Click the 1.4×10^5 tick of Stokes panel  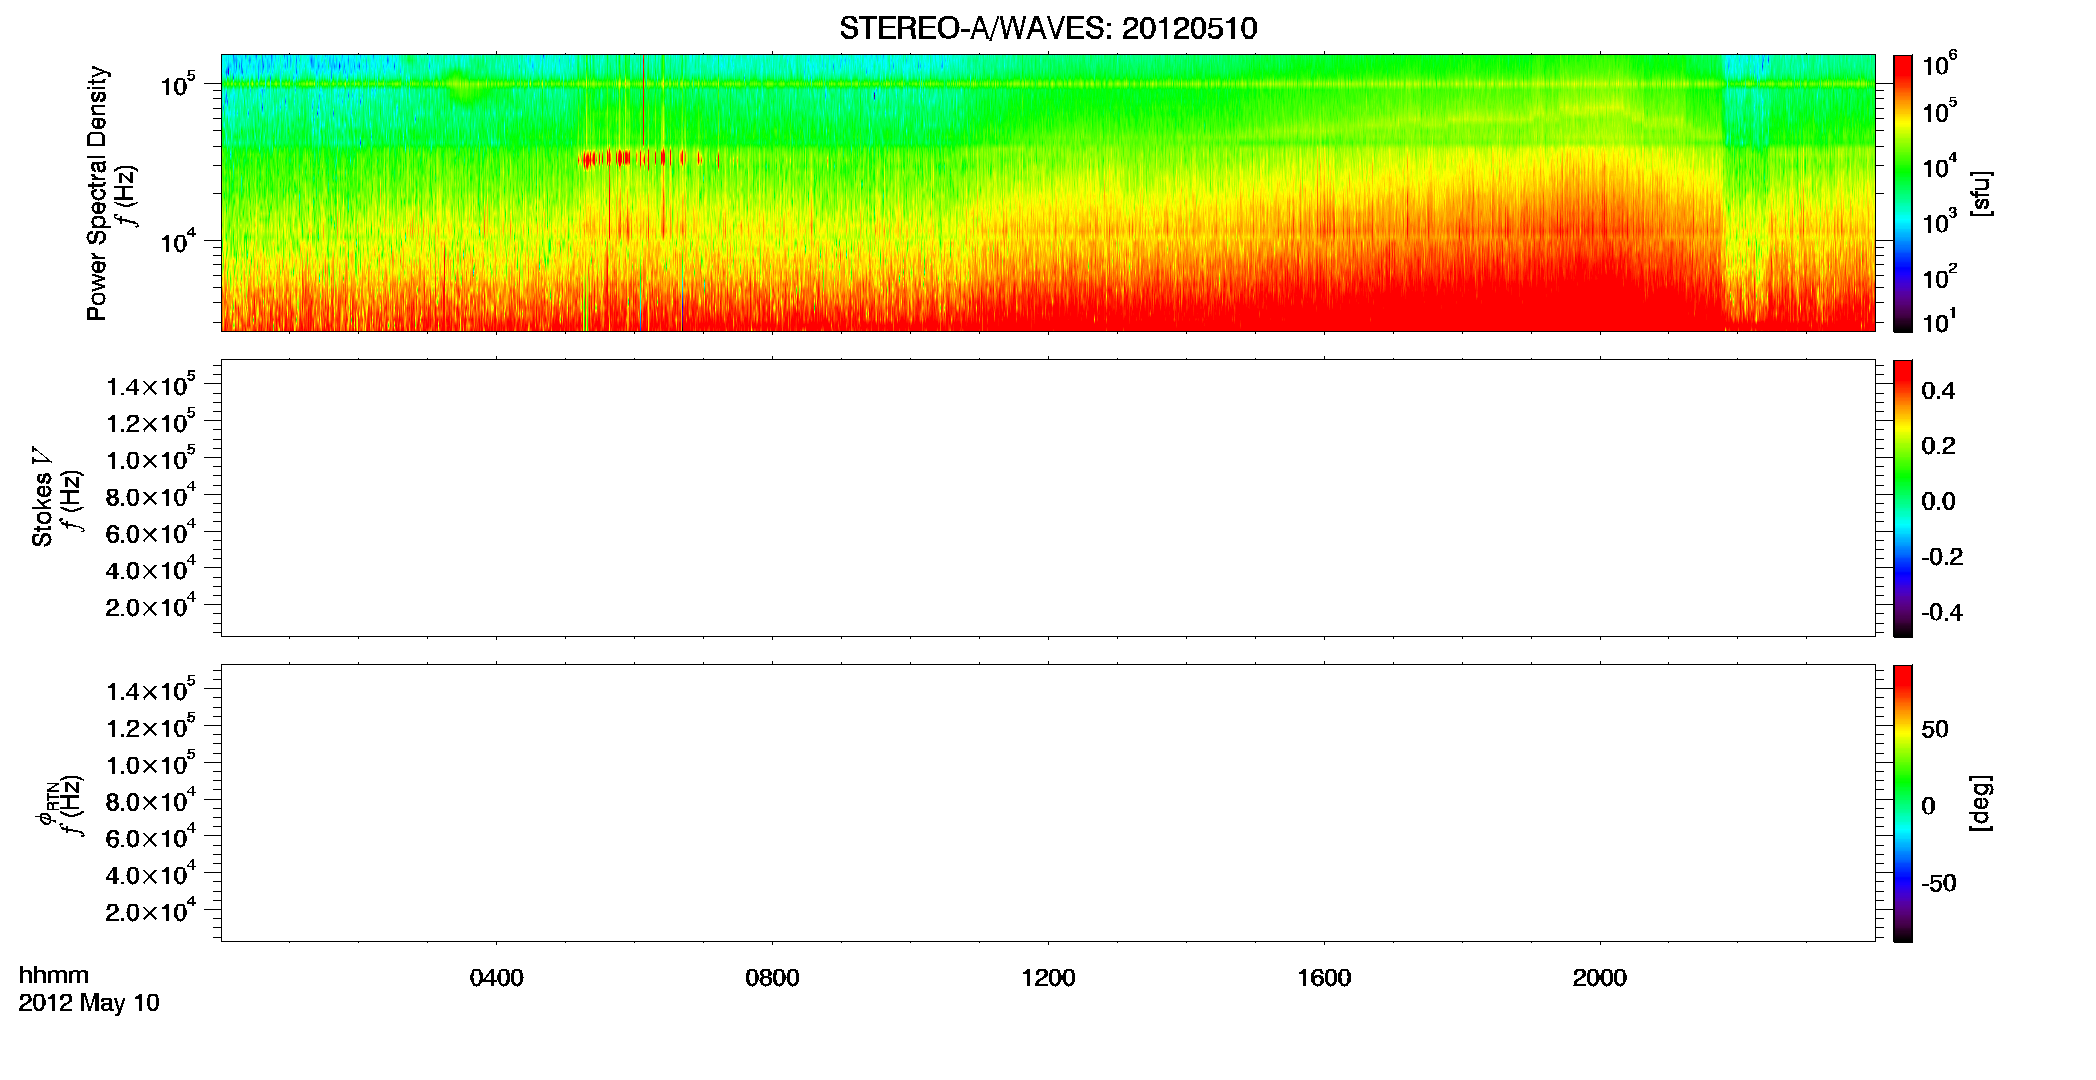pos(151,384)
